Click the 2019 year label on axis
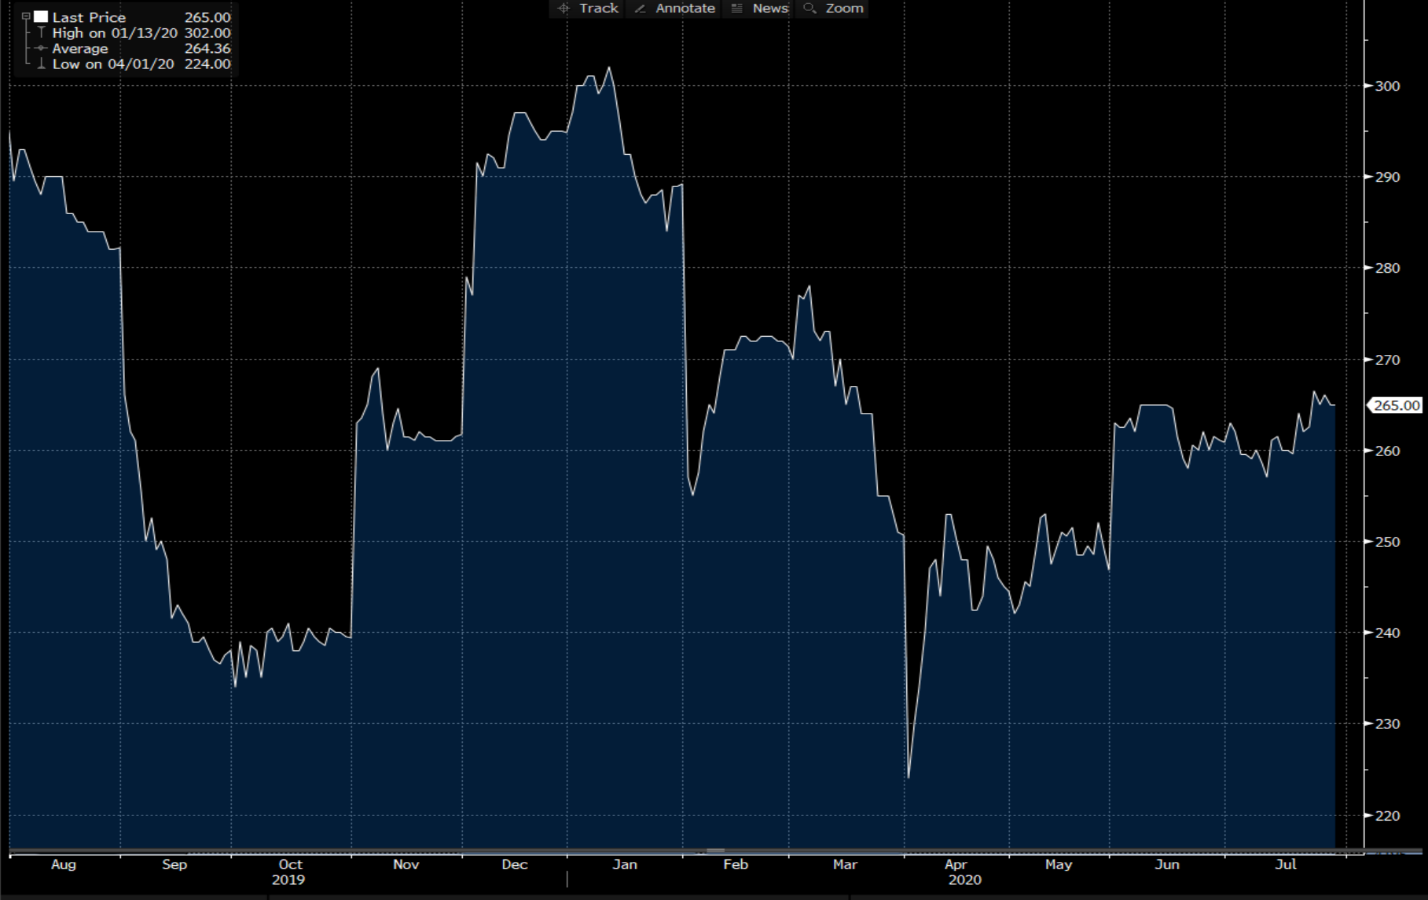This screenshot has height=900, width=1428. coord(288,880)
